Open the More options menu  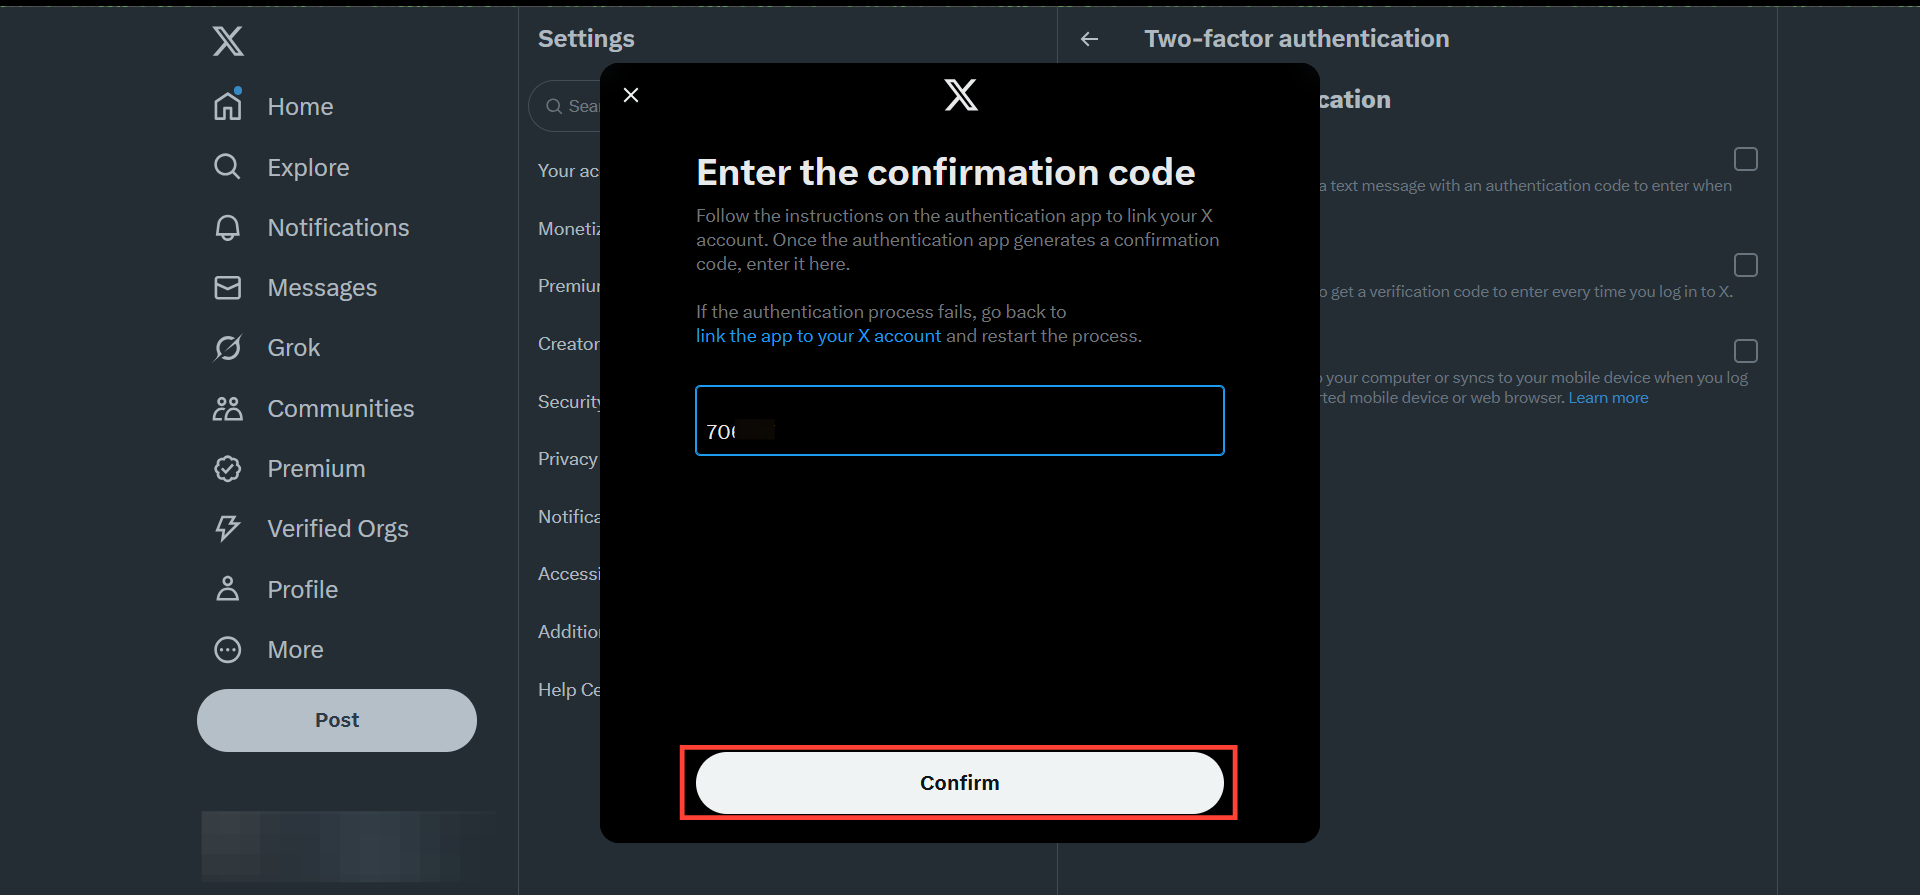tap(228, 649)
